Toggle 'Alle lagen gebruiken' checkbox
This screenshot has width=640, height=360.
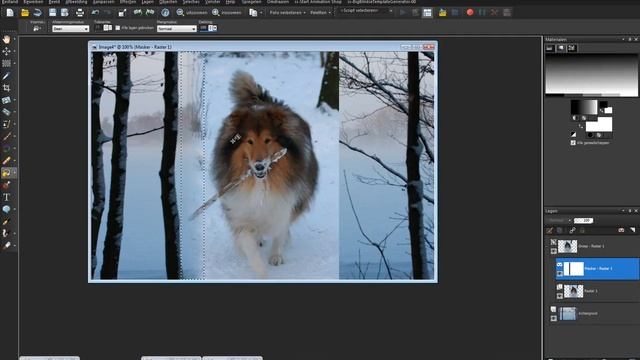tap(118, 28)
